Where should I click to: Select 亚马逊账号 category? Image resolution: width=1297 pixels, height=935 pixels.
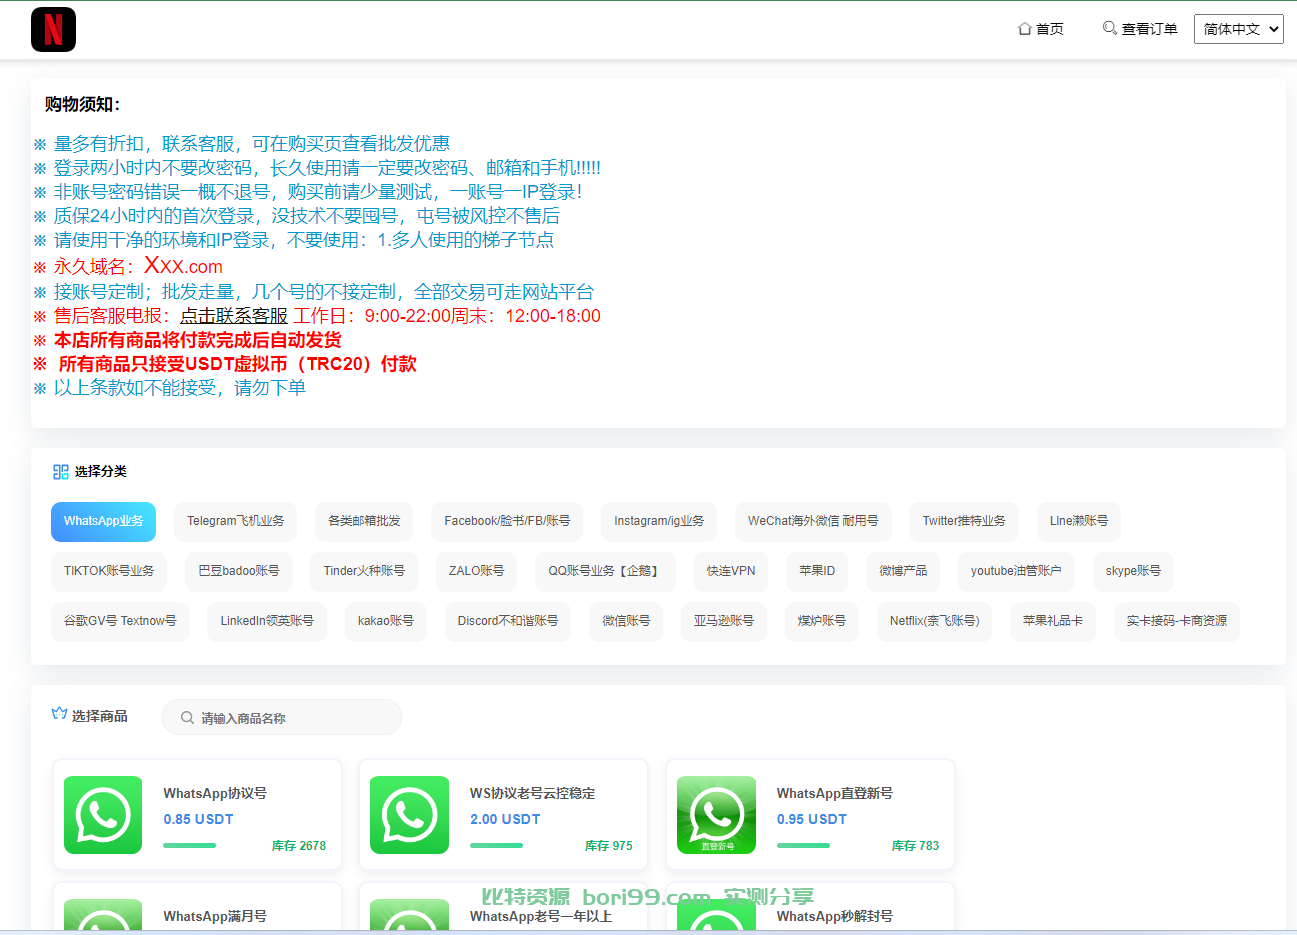click(x=724, y=621)
